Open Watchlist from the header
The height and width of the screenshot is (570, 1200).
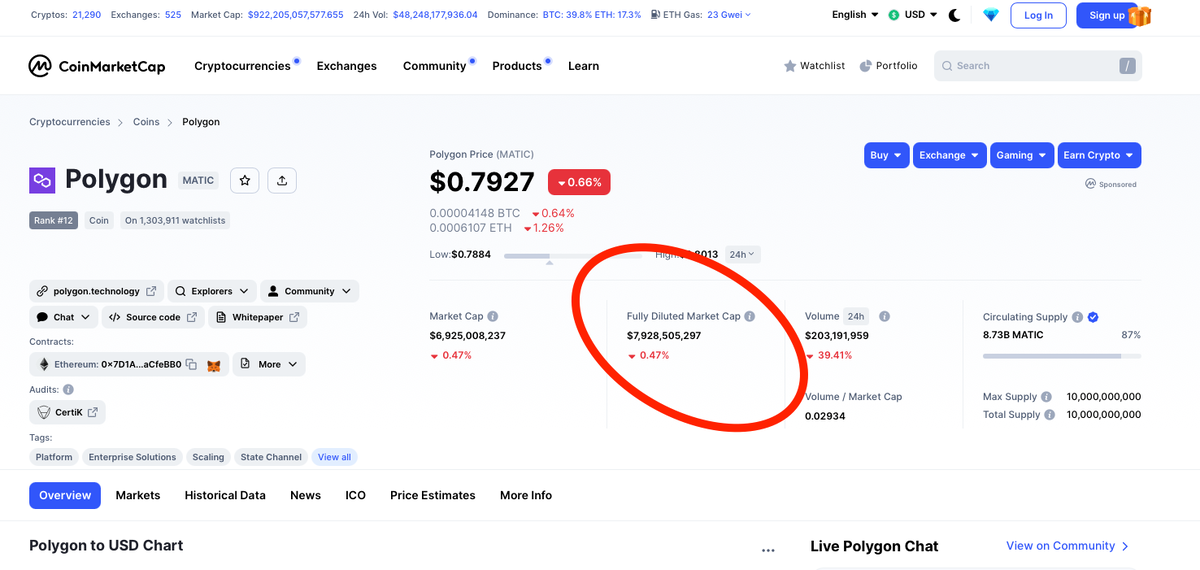pos(814,66)
